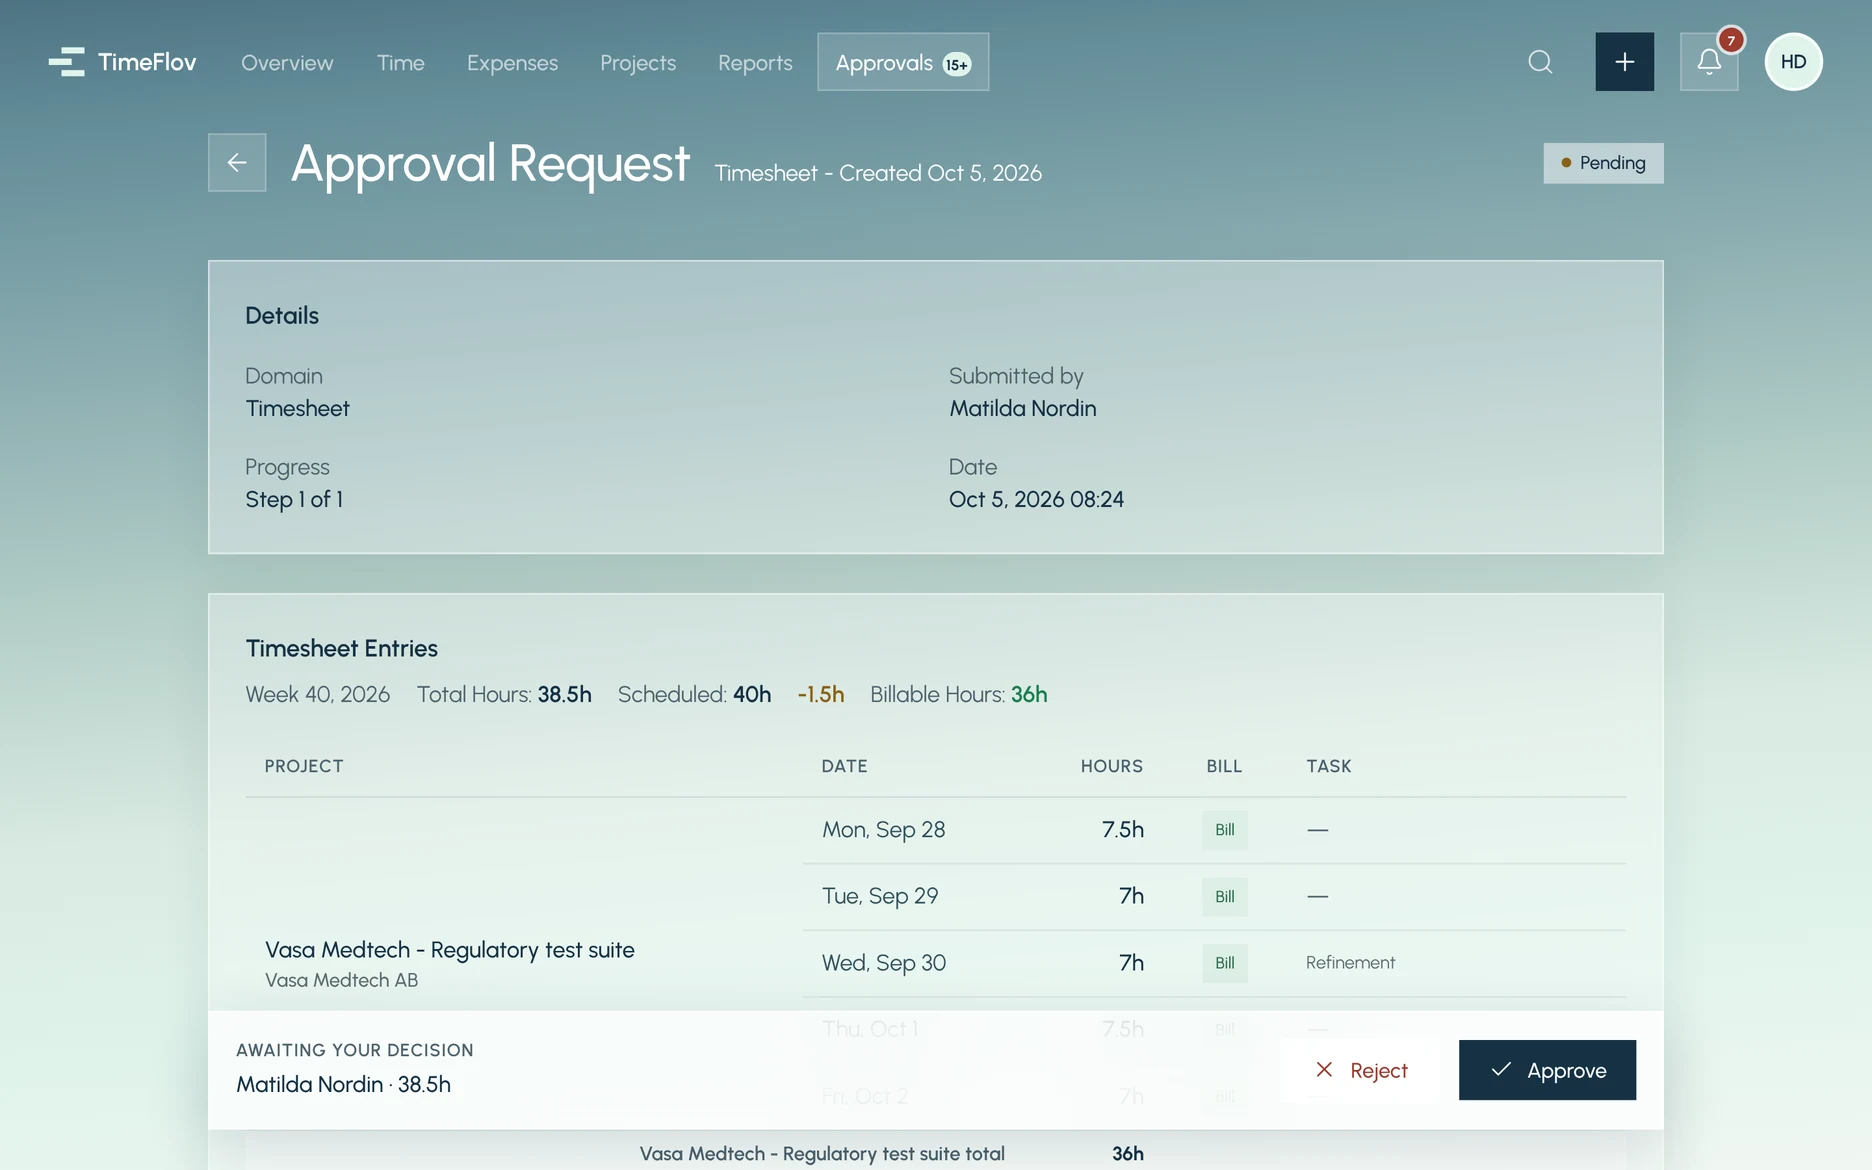Approve the timesheet request
The image size is (1872, 1170).
pyautogui.click(x=1547, y=1070)
